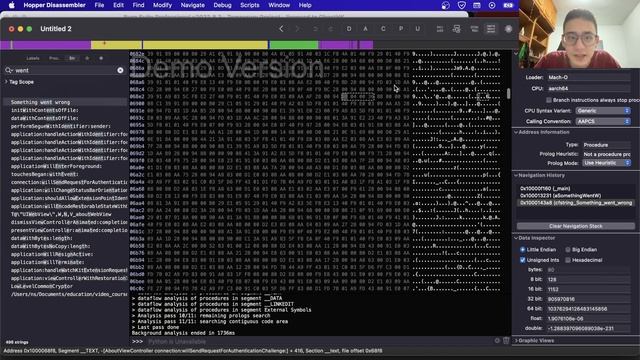Open the File menu
This screenshot has height=360, width=640.
point(99,5)
